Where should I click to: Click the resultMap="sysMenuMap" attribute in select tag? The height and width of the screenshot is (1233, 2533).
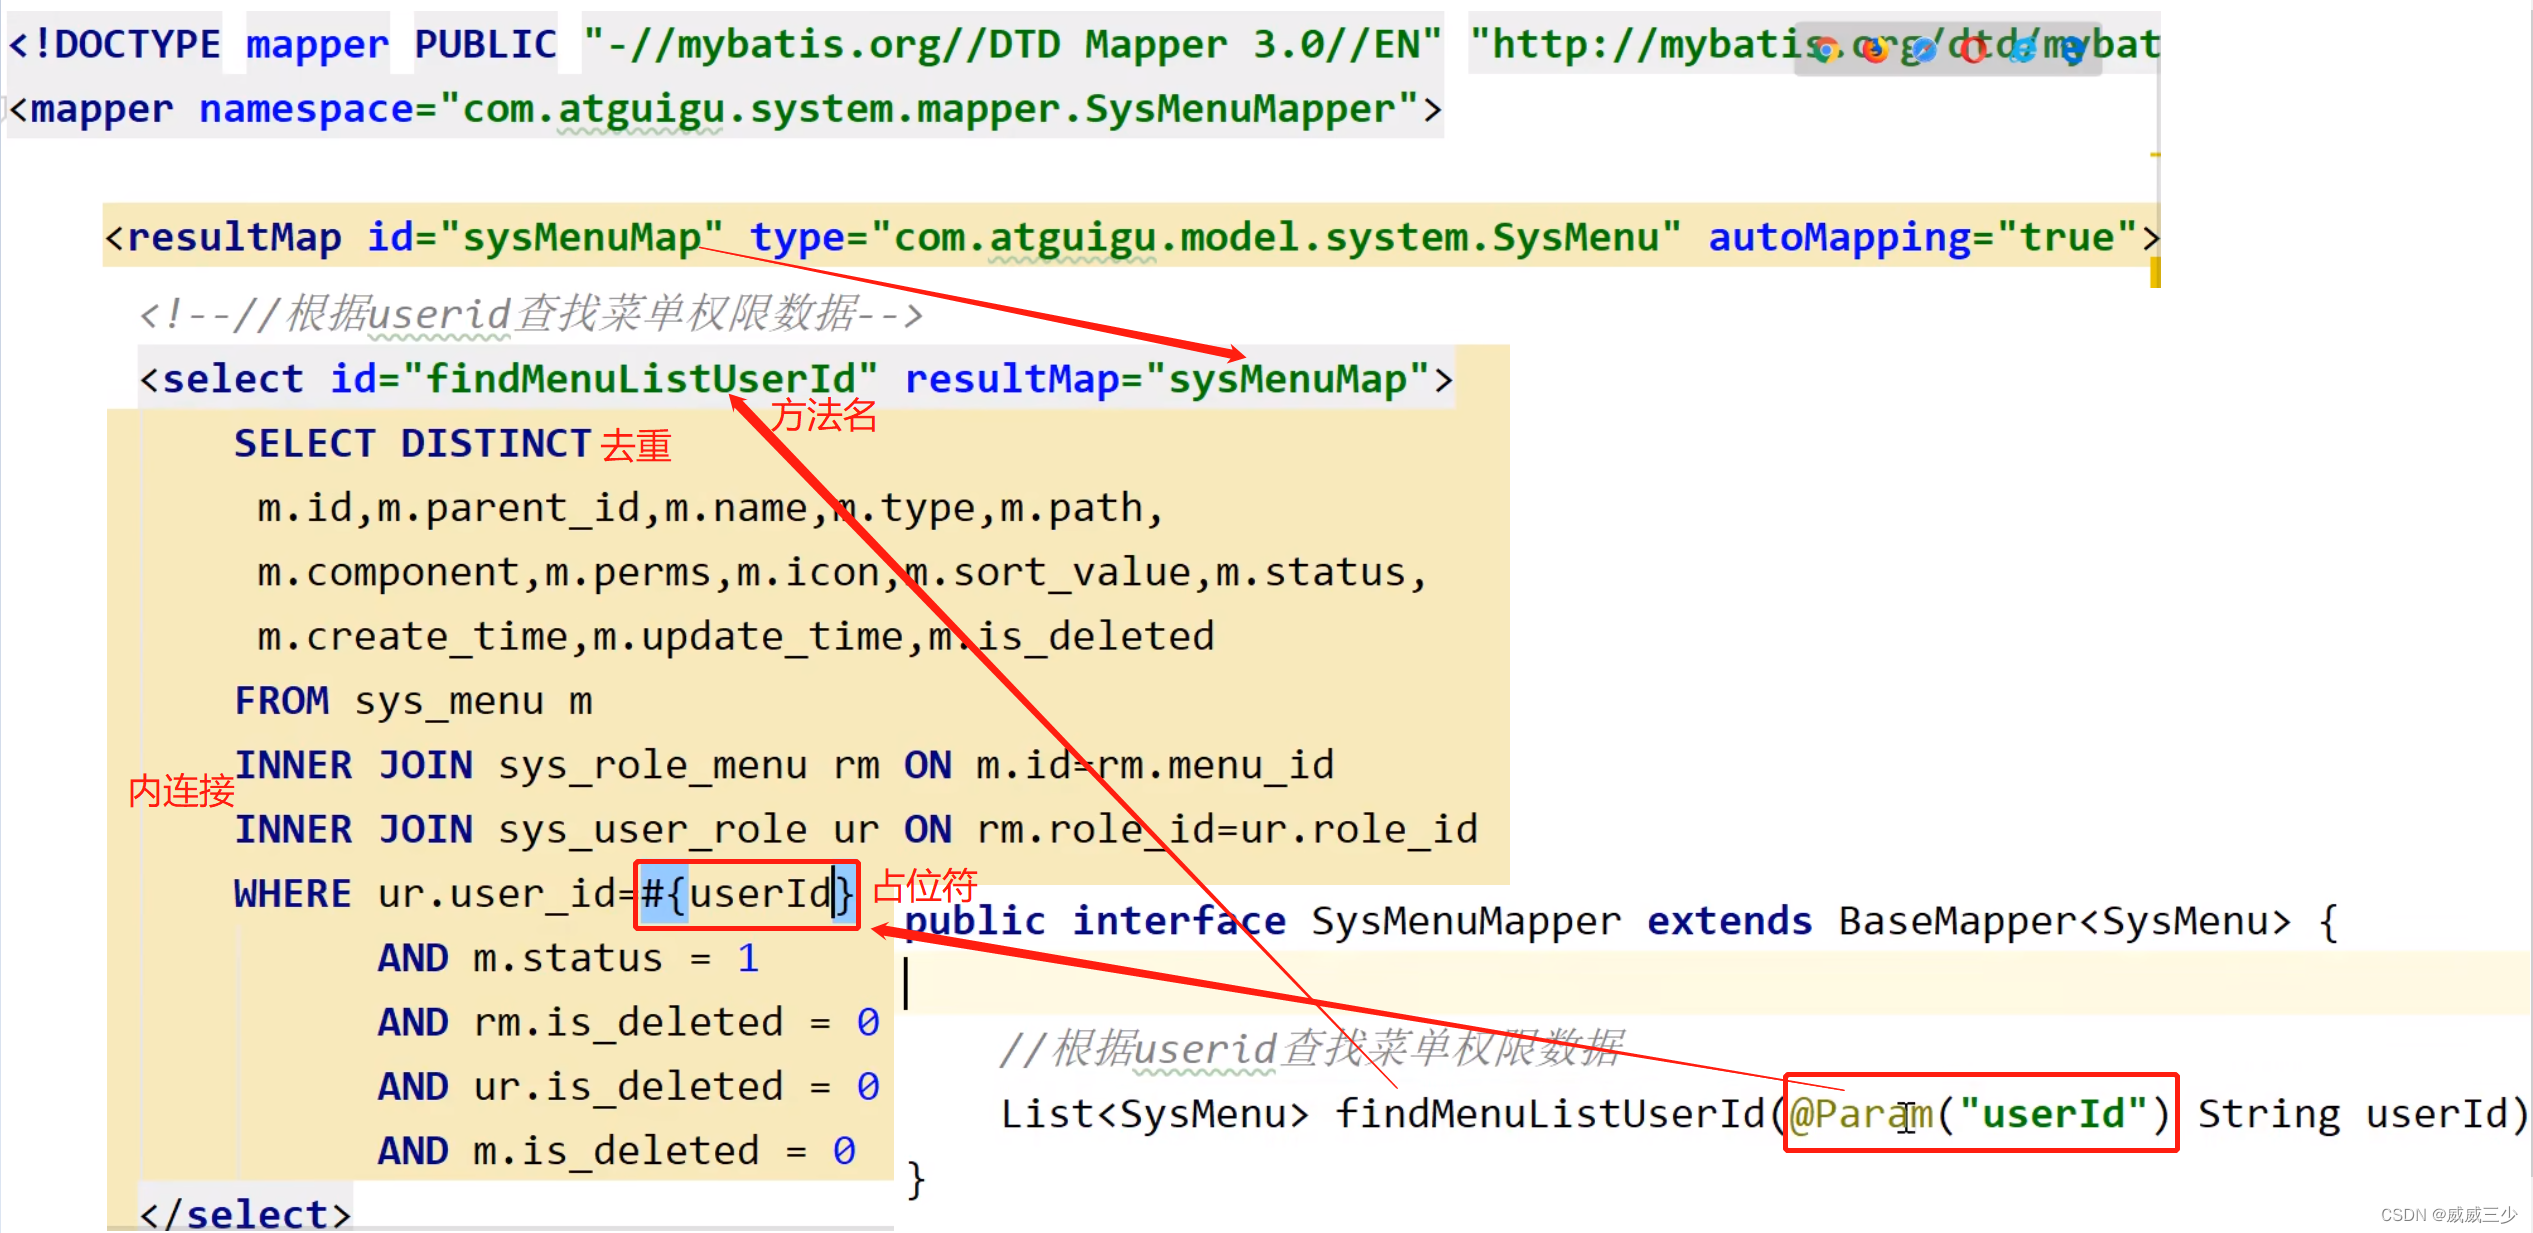click(x=1166, y=379)
